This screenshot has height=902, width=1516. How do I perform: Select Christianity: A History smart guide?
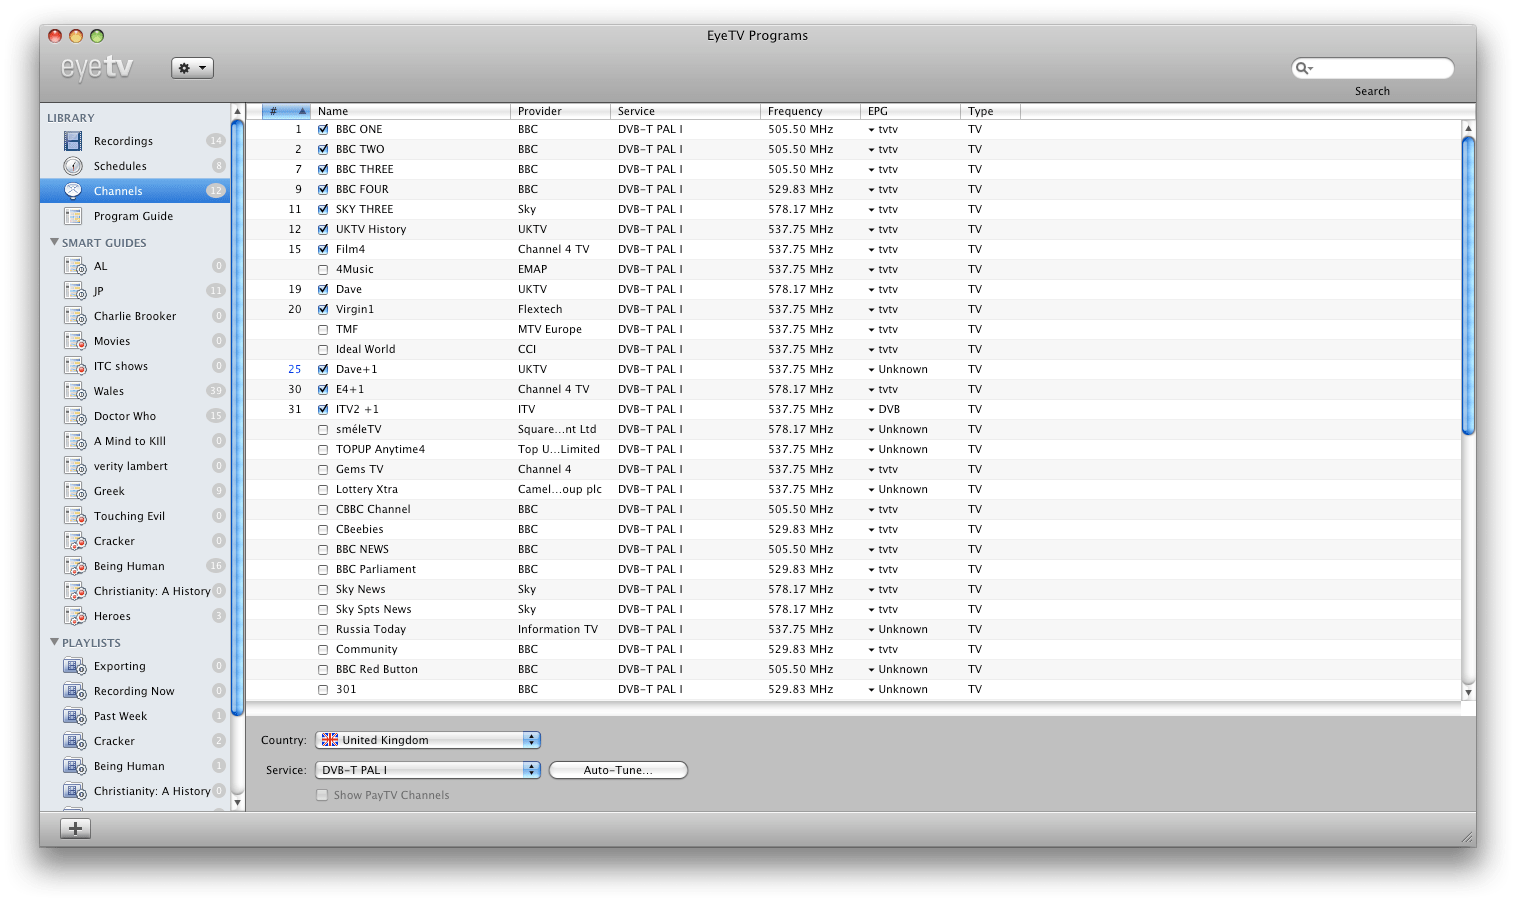coord(135,591)
